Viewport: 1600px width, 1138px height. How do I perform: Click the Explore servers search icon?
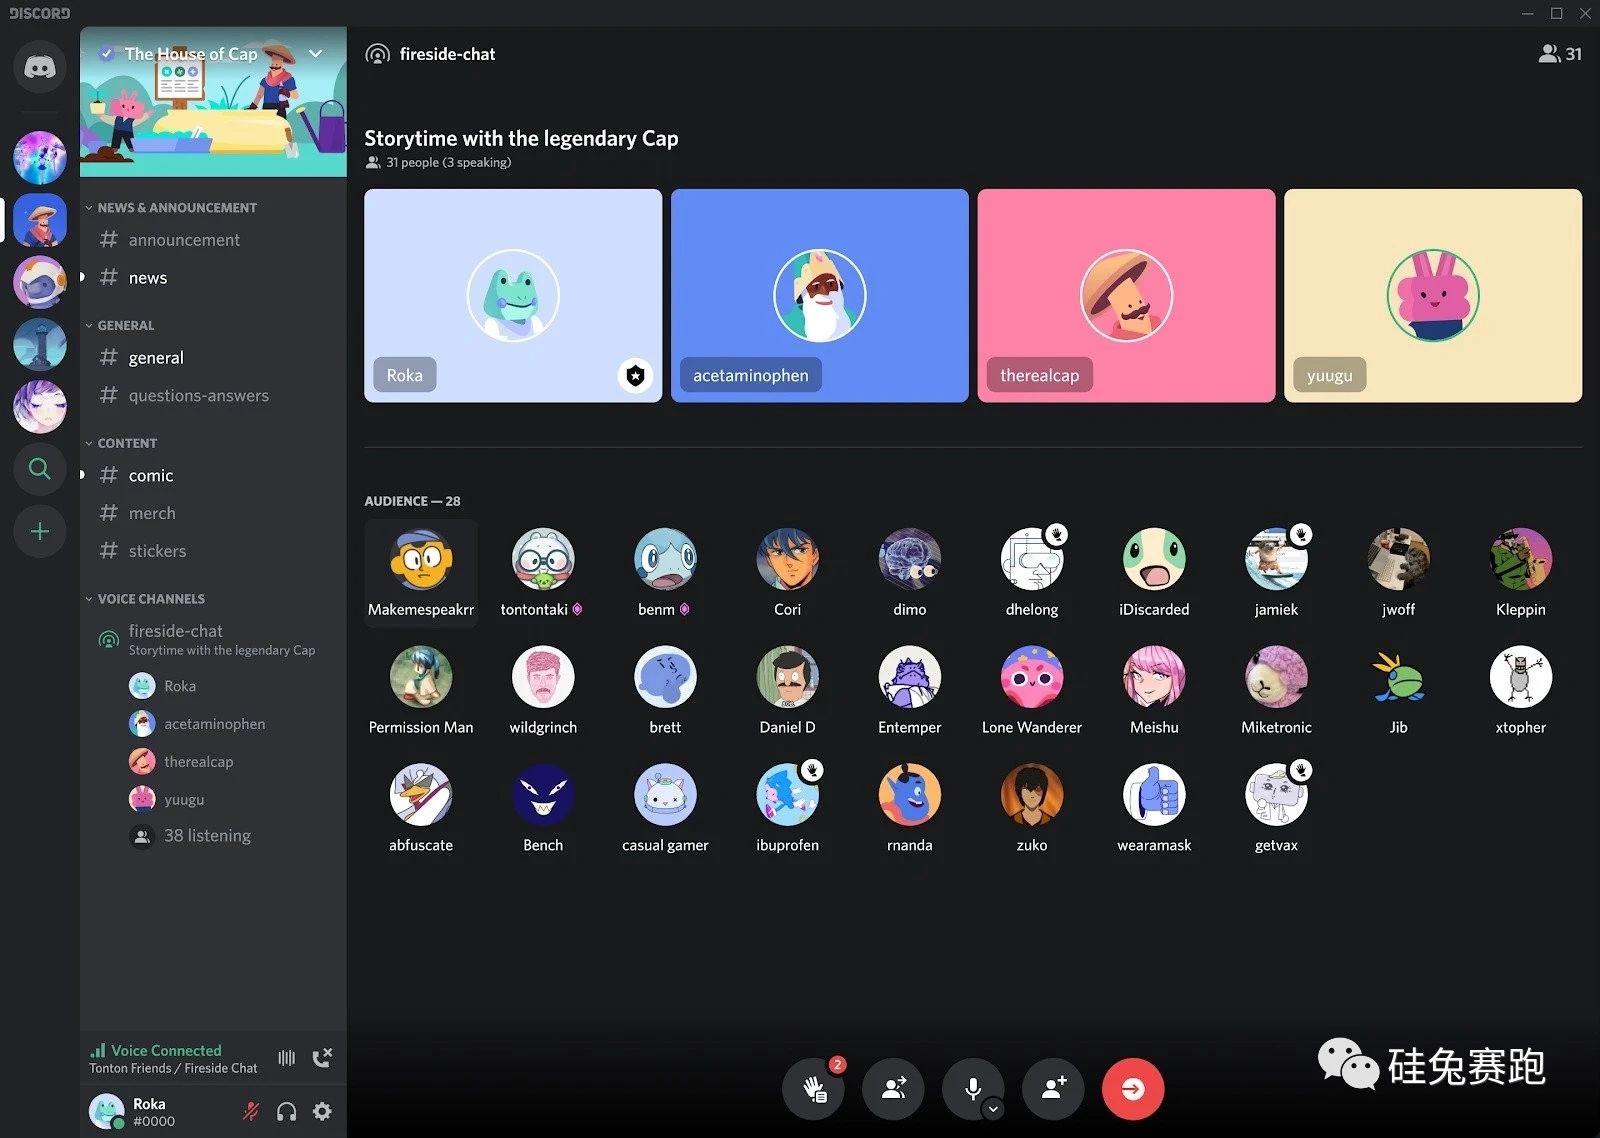click(x=40, y=468)
